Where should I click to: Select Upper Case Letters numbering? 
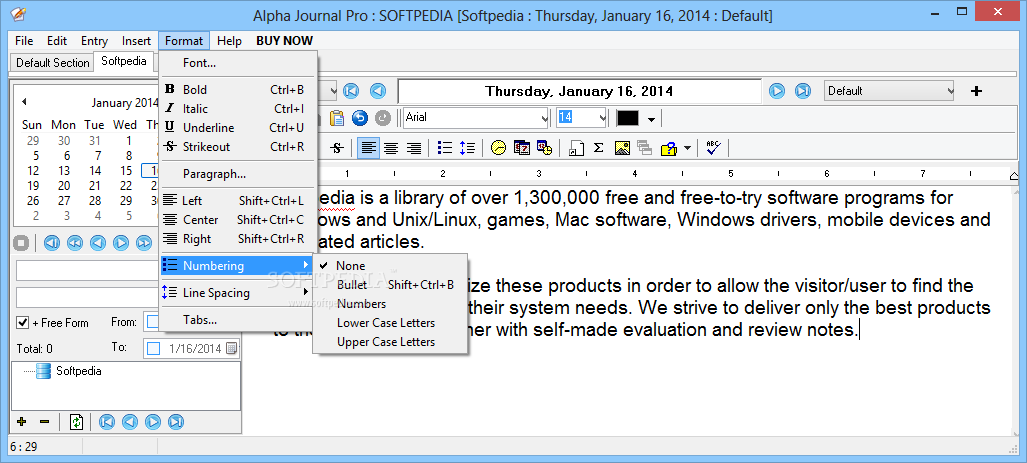[x=390, y=342]
